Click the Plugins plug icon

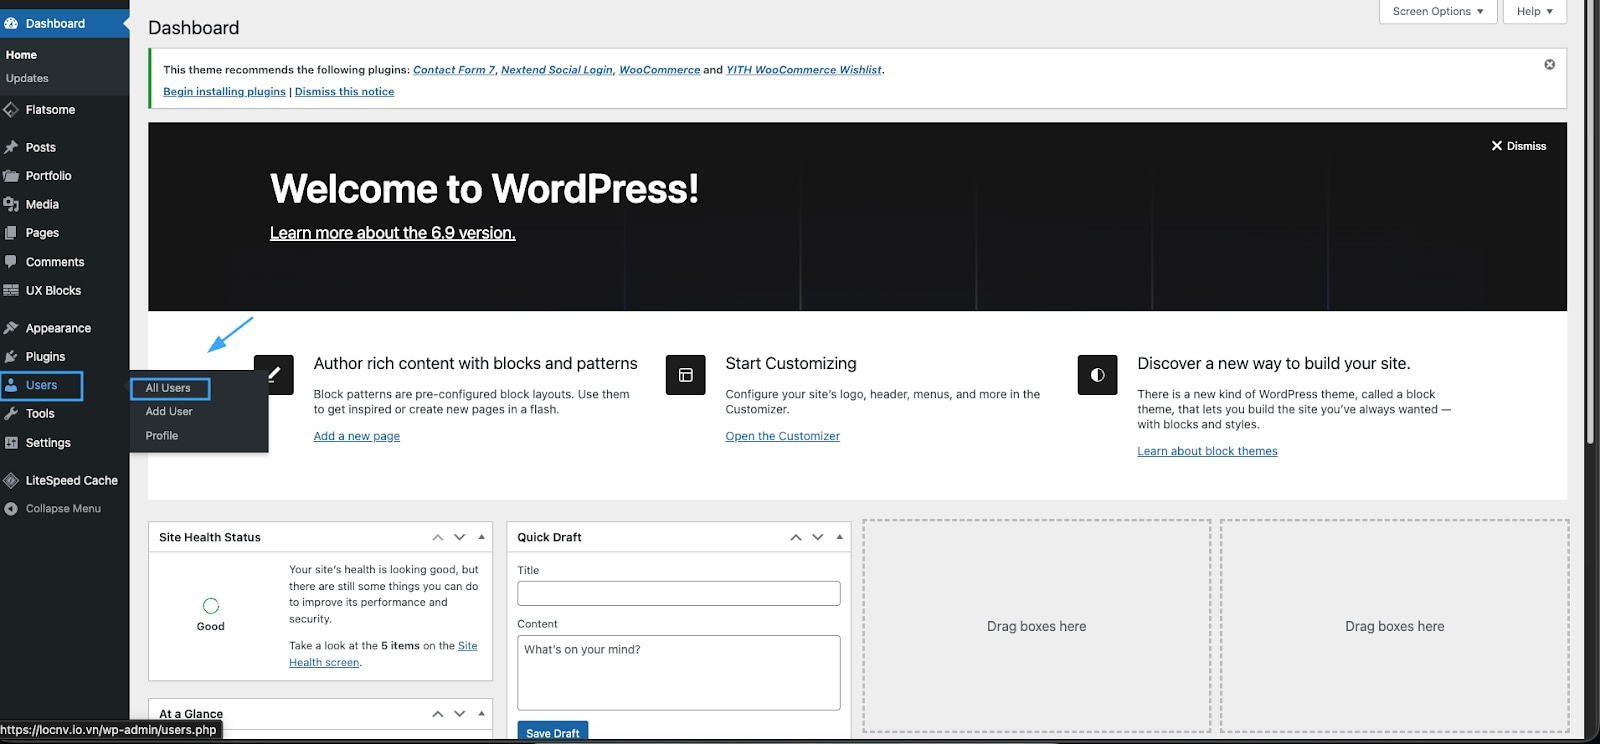pyautogui.click(x=12, y=357)
